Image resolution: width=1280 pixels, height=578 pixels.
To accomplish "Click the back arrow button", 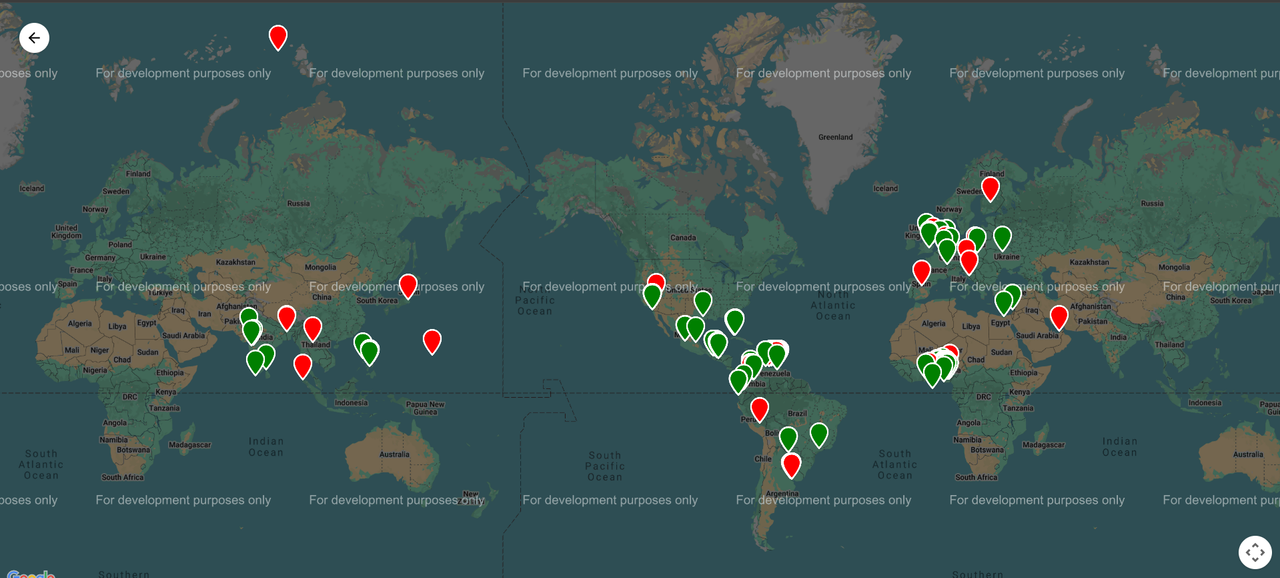I will (34, 37).
